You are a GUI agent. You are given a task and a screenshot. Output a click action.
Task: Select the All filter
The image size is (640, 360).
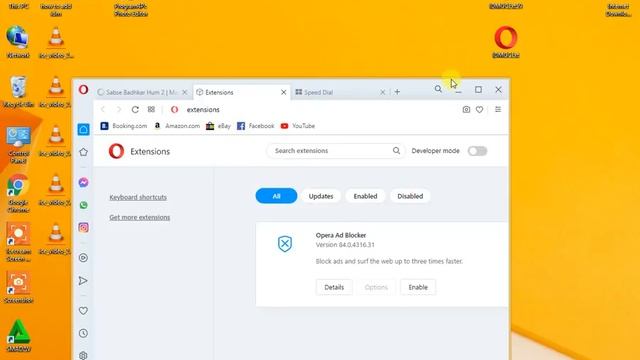point(276,196)
